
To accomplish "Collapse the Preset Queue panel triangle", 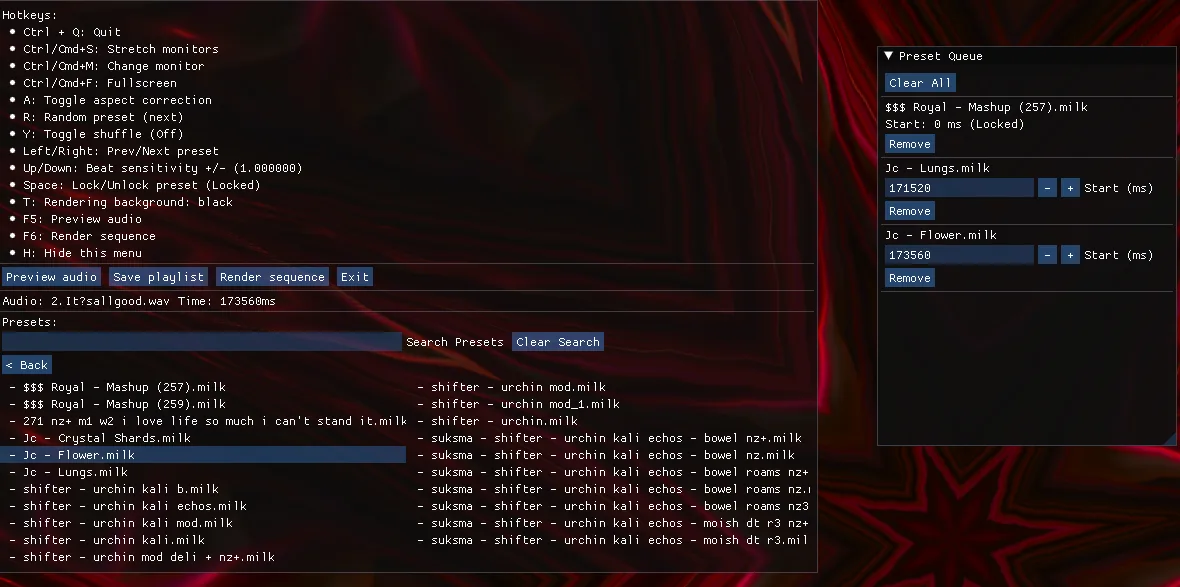I will coord(888,57).
